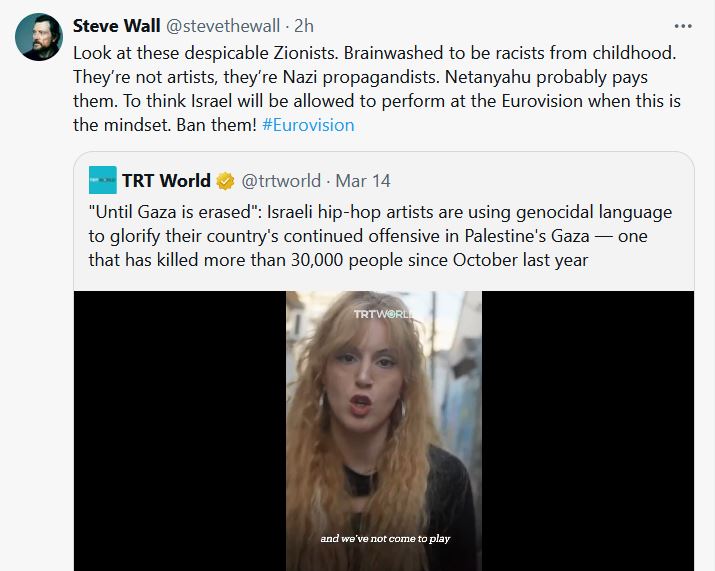Open the quoted tweet text about Gaza

[x=380, y=236]
